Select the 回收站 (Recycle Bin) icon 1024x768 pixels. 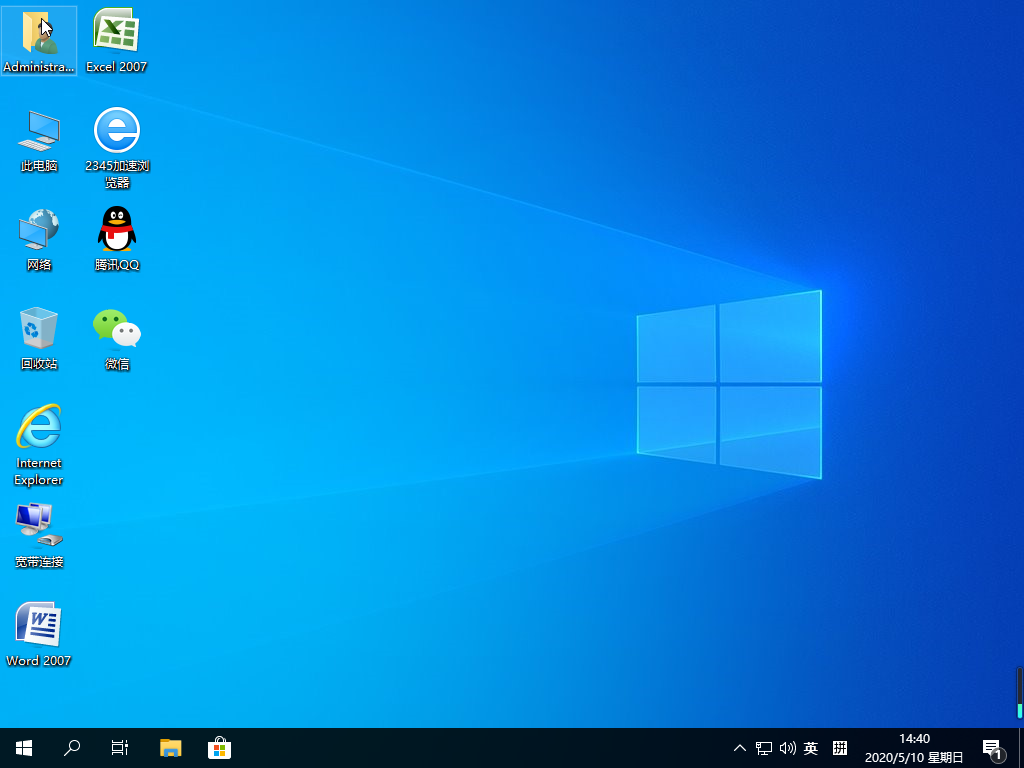[39, 338]
